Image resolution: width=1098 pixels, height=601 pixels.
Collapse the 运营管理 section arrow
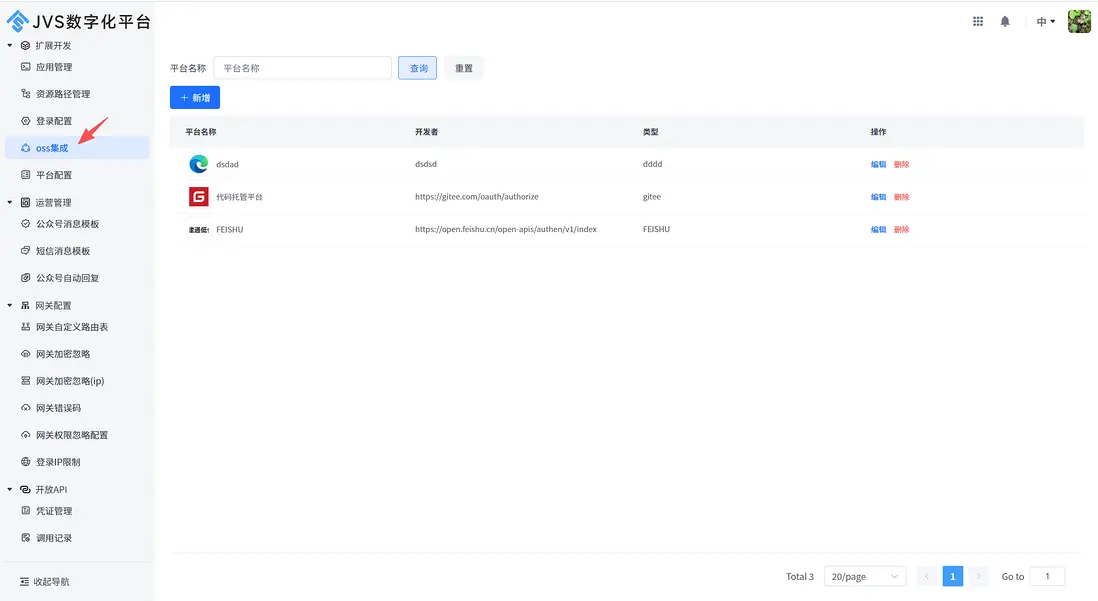click(10, 202)
